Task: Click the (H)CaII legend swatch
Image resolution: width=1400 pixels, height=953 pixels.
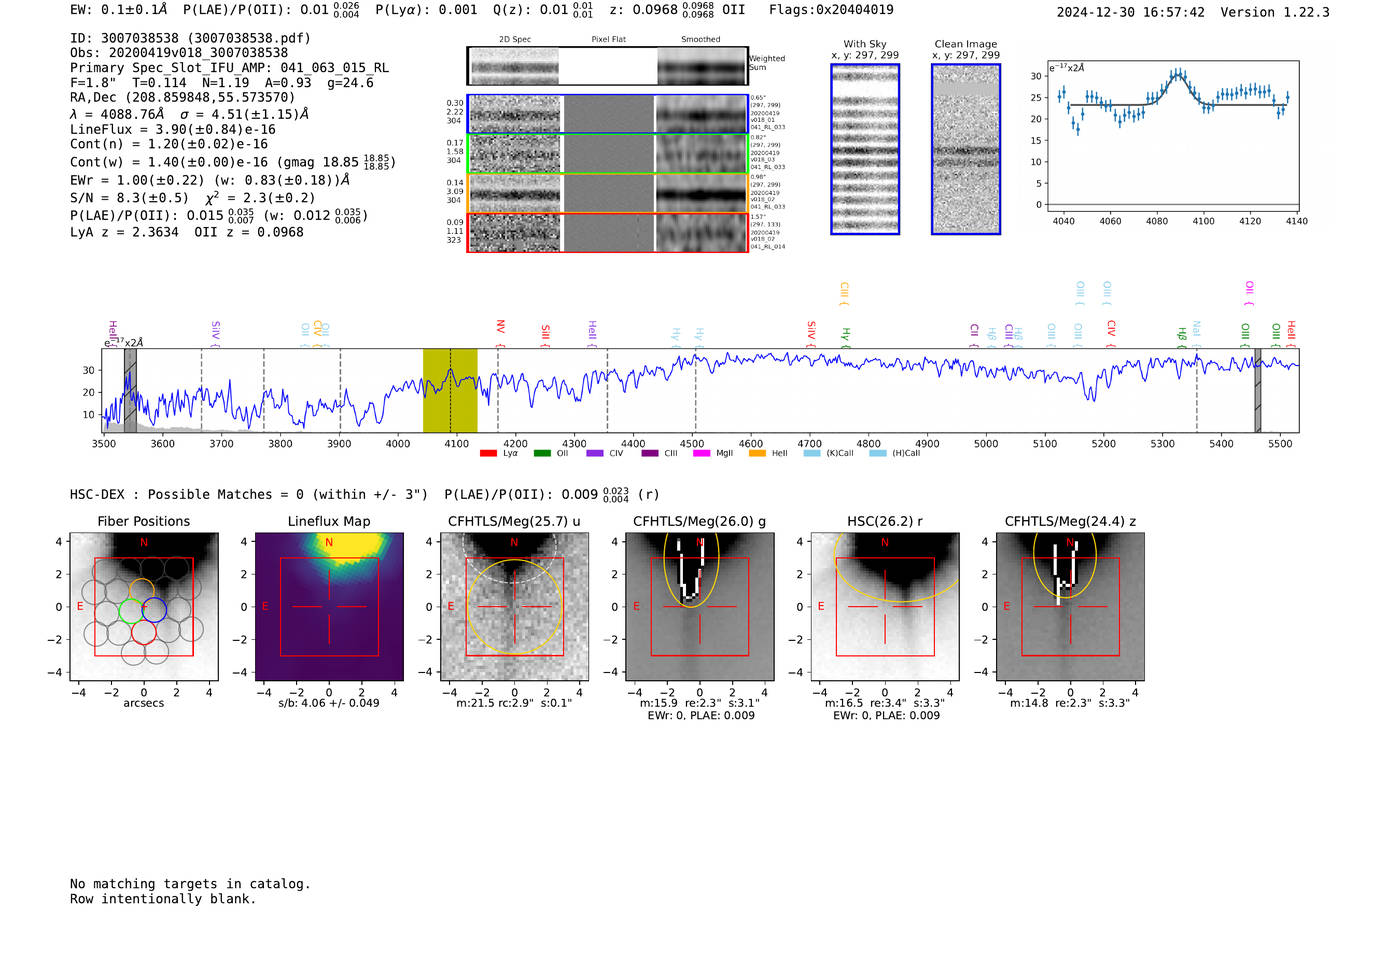Action: (878, 454)
